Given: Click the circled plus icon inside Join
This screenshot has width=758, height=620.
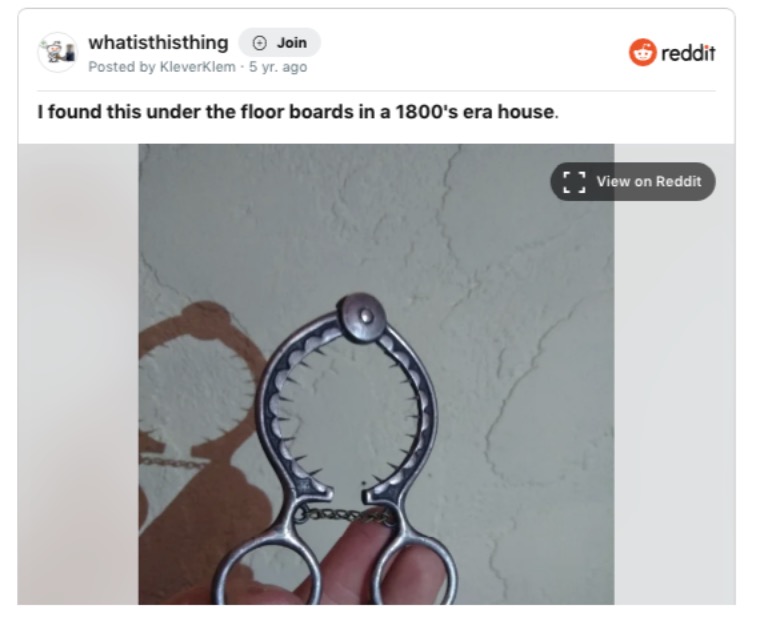Looking at the screenshot, I should pos(260,43).
